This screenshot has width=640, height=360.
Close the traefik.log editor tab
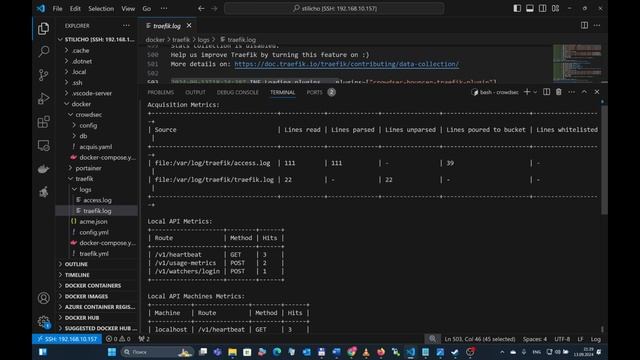[189, 25]
